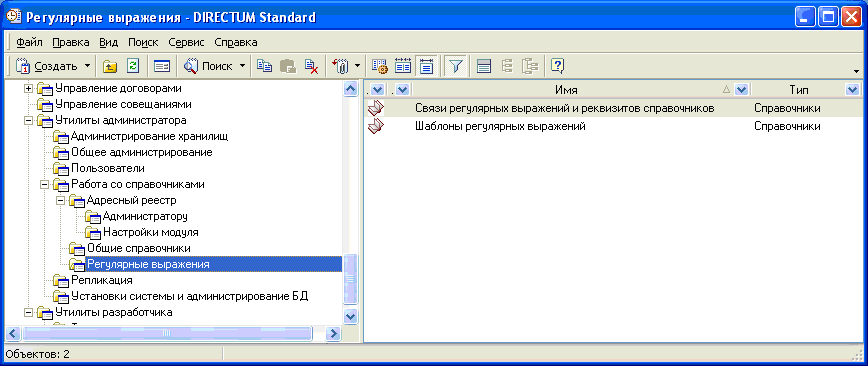This screenshot has width=868, height=366.
Task: Open the Поиск dropdown arrow
Action: (x=242, y=66)
